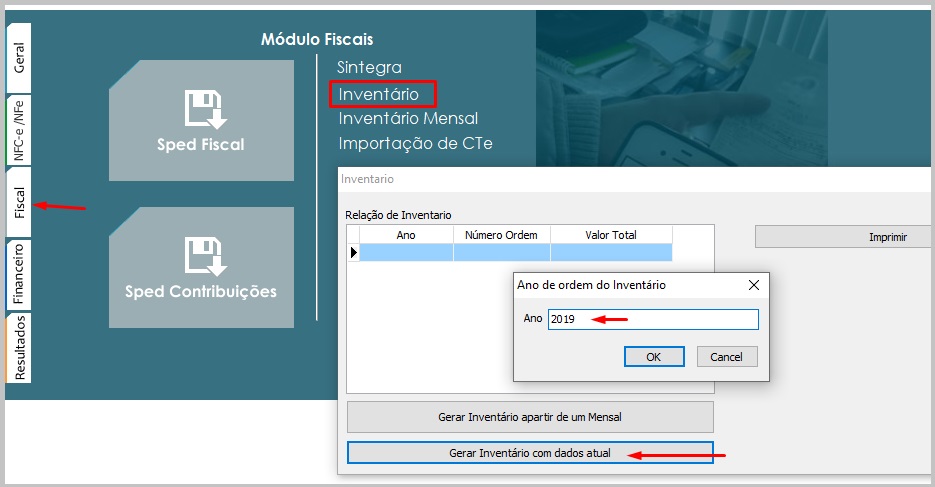Click the row selector arrow in inventory grid
Screen dimensions: 935x487
click(x=353, y=253)
